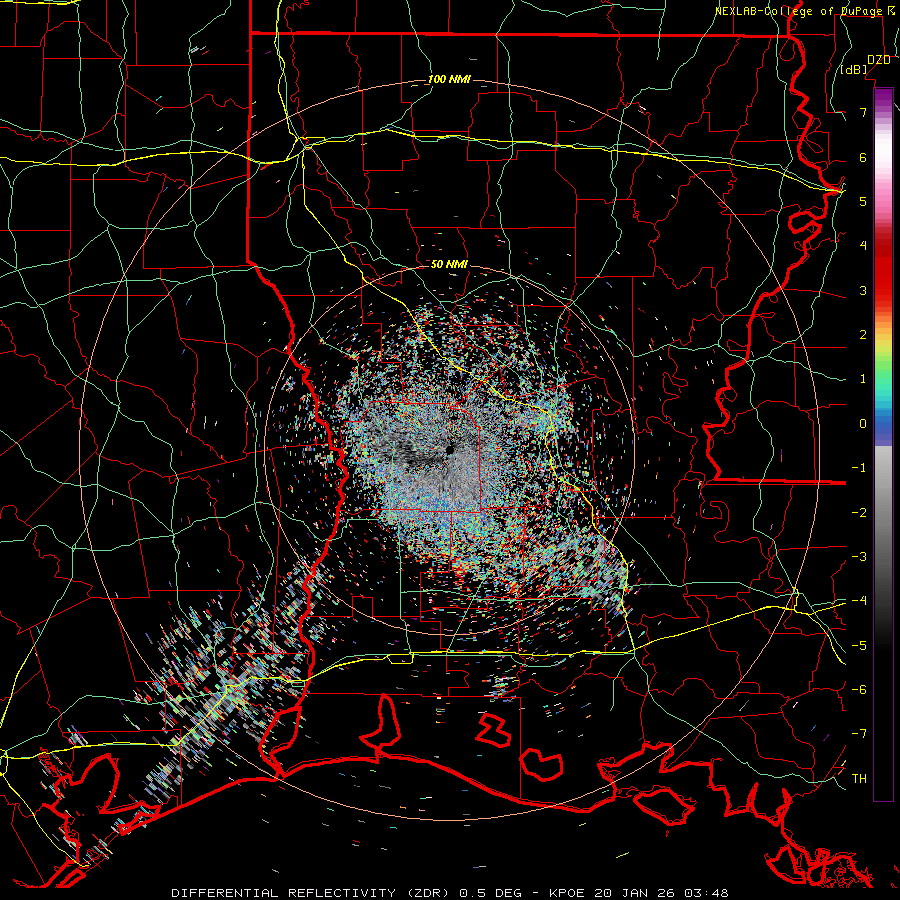Click the KPOE station identifier in the caption
This screenshot has width=900, height=900.
point(567,893)
